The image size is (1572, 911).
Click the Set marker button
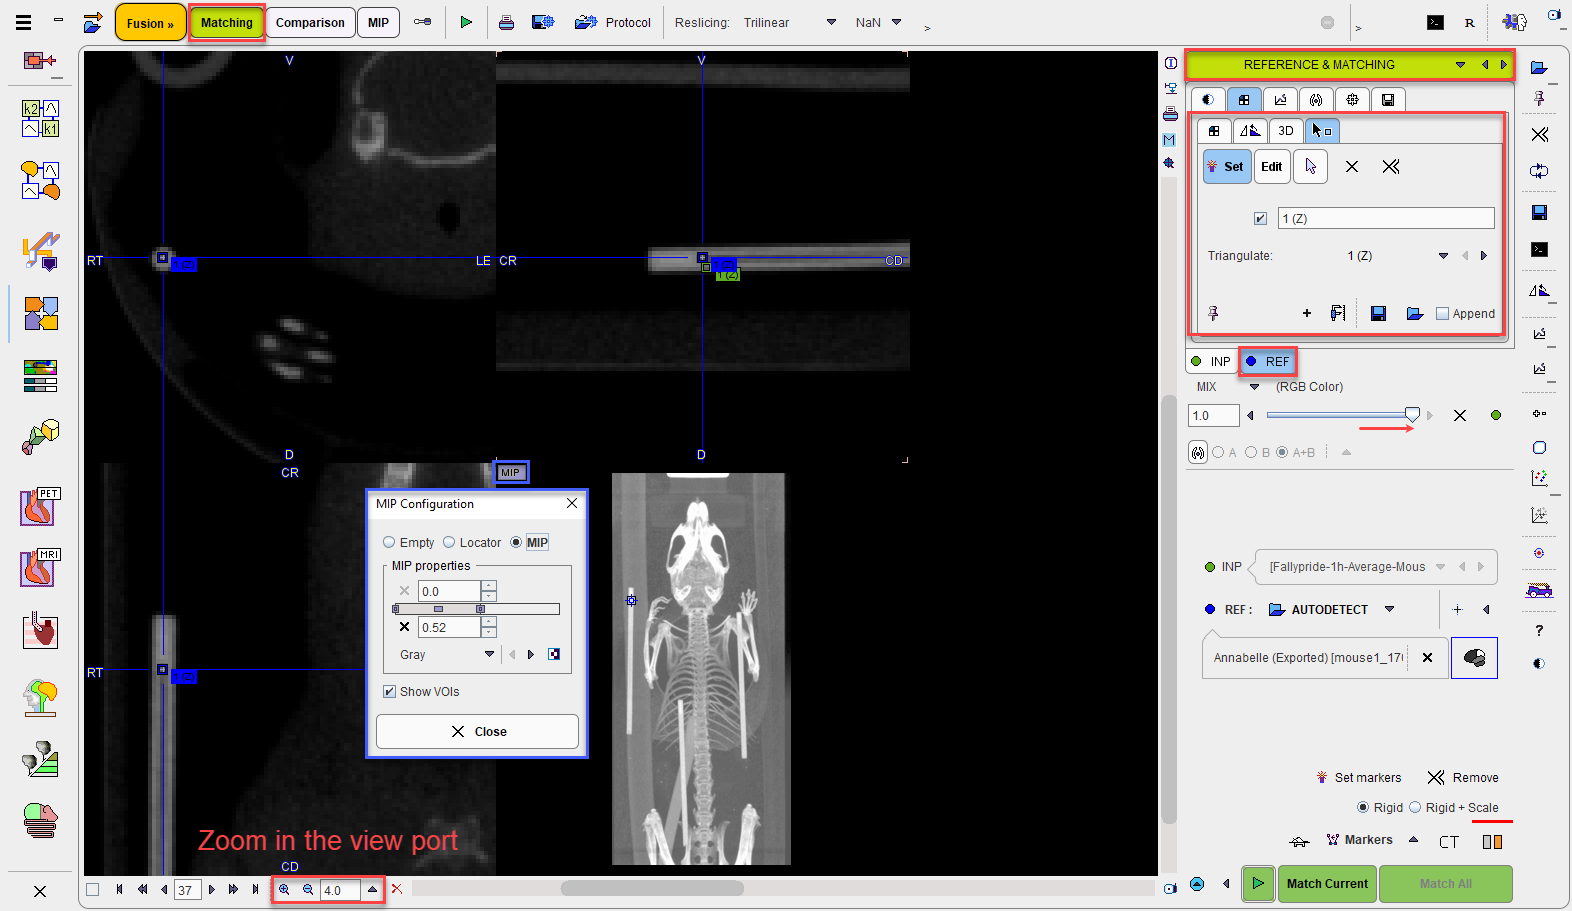click(1226, 167)
